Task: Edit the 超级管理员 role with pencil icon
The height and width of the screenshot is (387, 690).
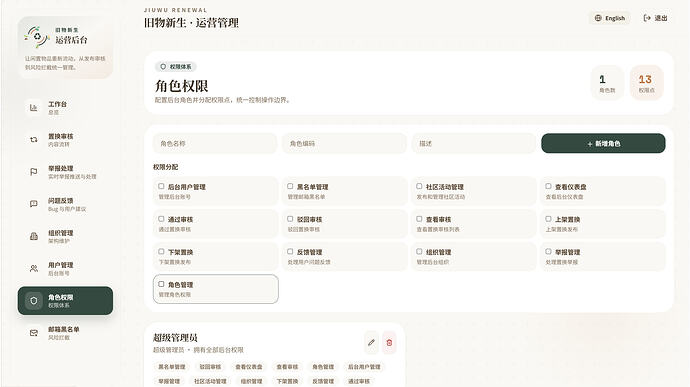Action: (x=371, y=342)
